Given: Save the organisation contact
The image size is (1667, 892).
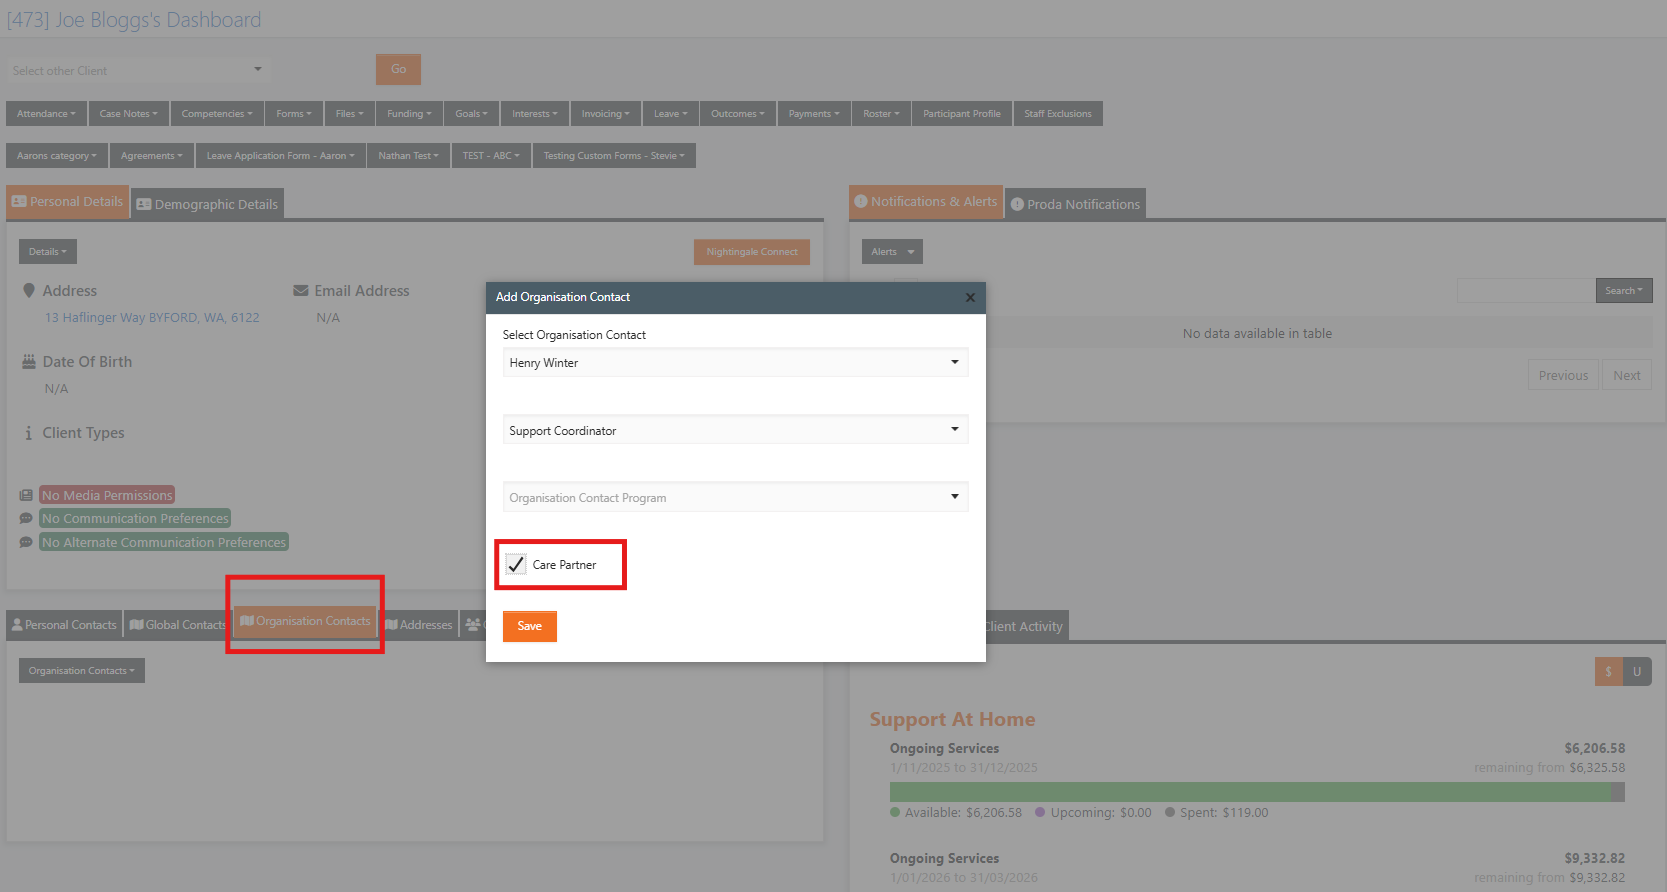Looking at the screenshot, I should pos(530,626).
